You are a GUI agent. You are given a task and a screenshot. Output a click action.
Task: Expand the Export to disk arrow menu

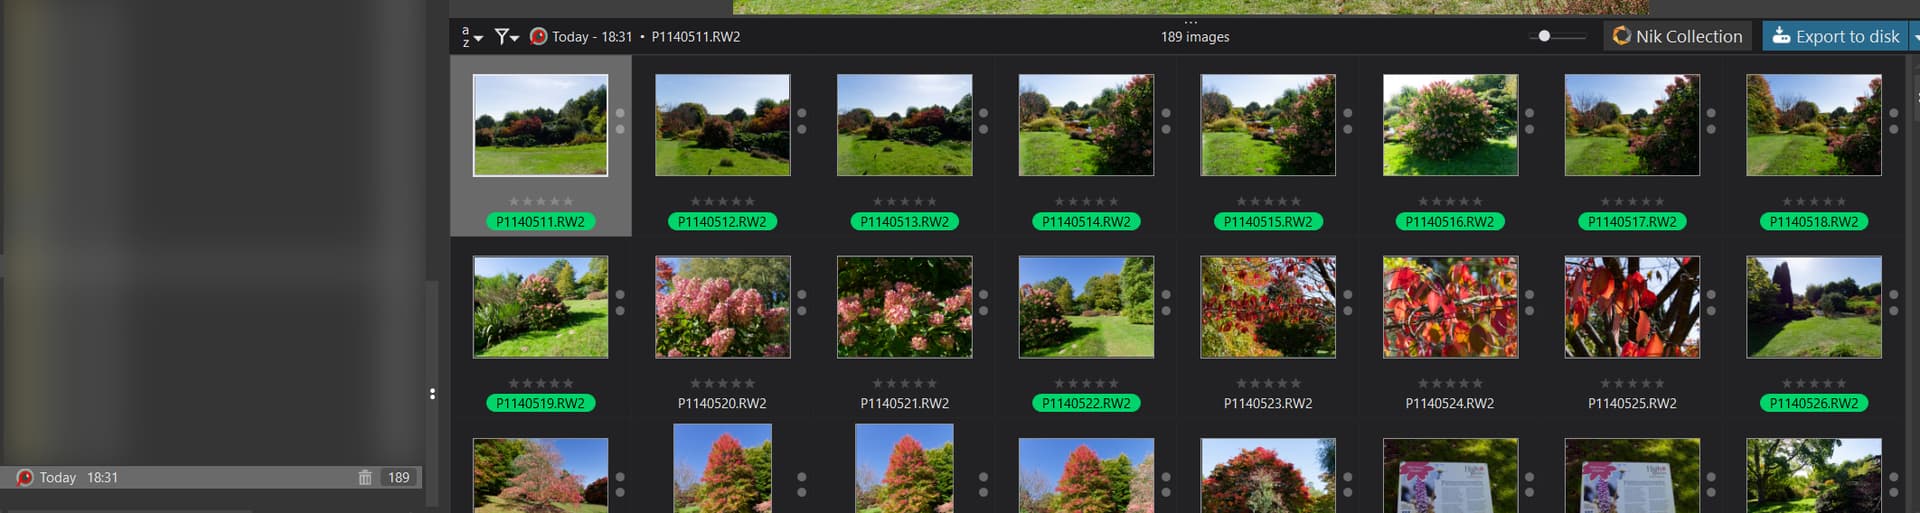(x=1914, y=37)
